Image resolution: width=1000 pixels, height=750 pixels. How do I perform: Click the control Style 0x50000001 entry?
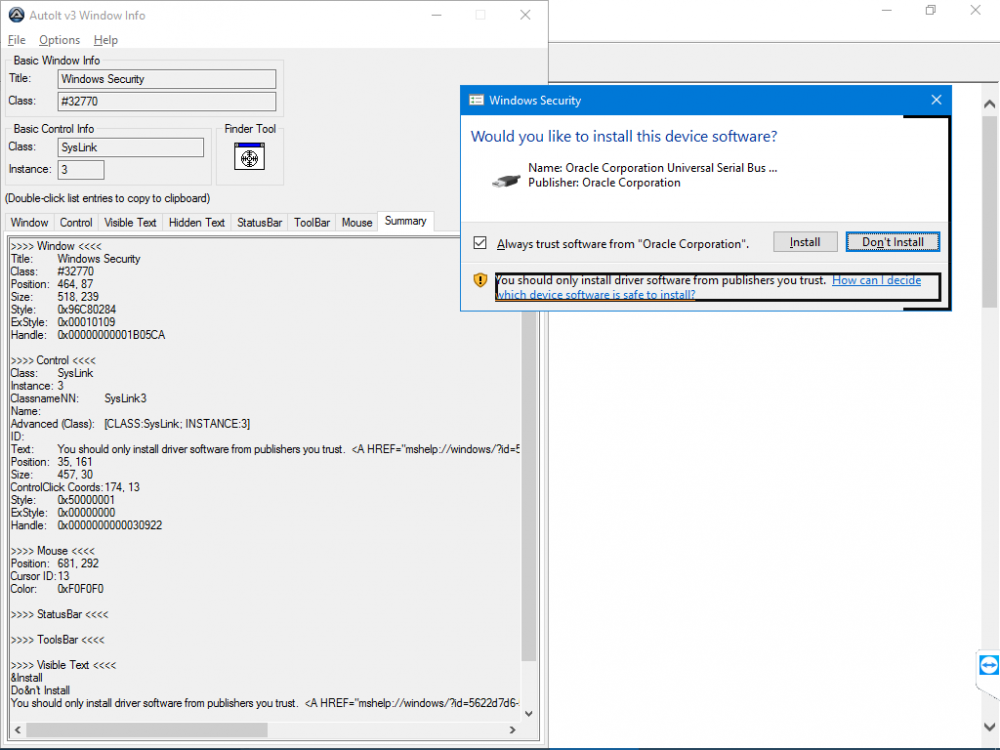tap(62, 500)
